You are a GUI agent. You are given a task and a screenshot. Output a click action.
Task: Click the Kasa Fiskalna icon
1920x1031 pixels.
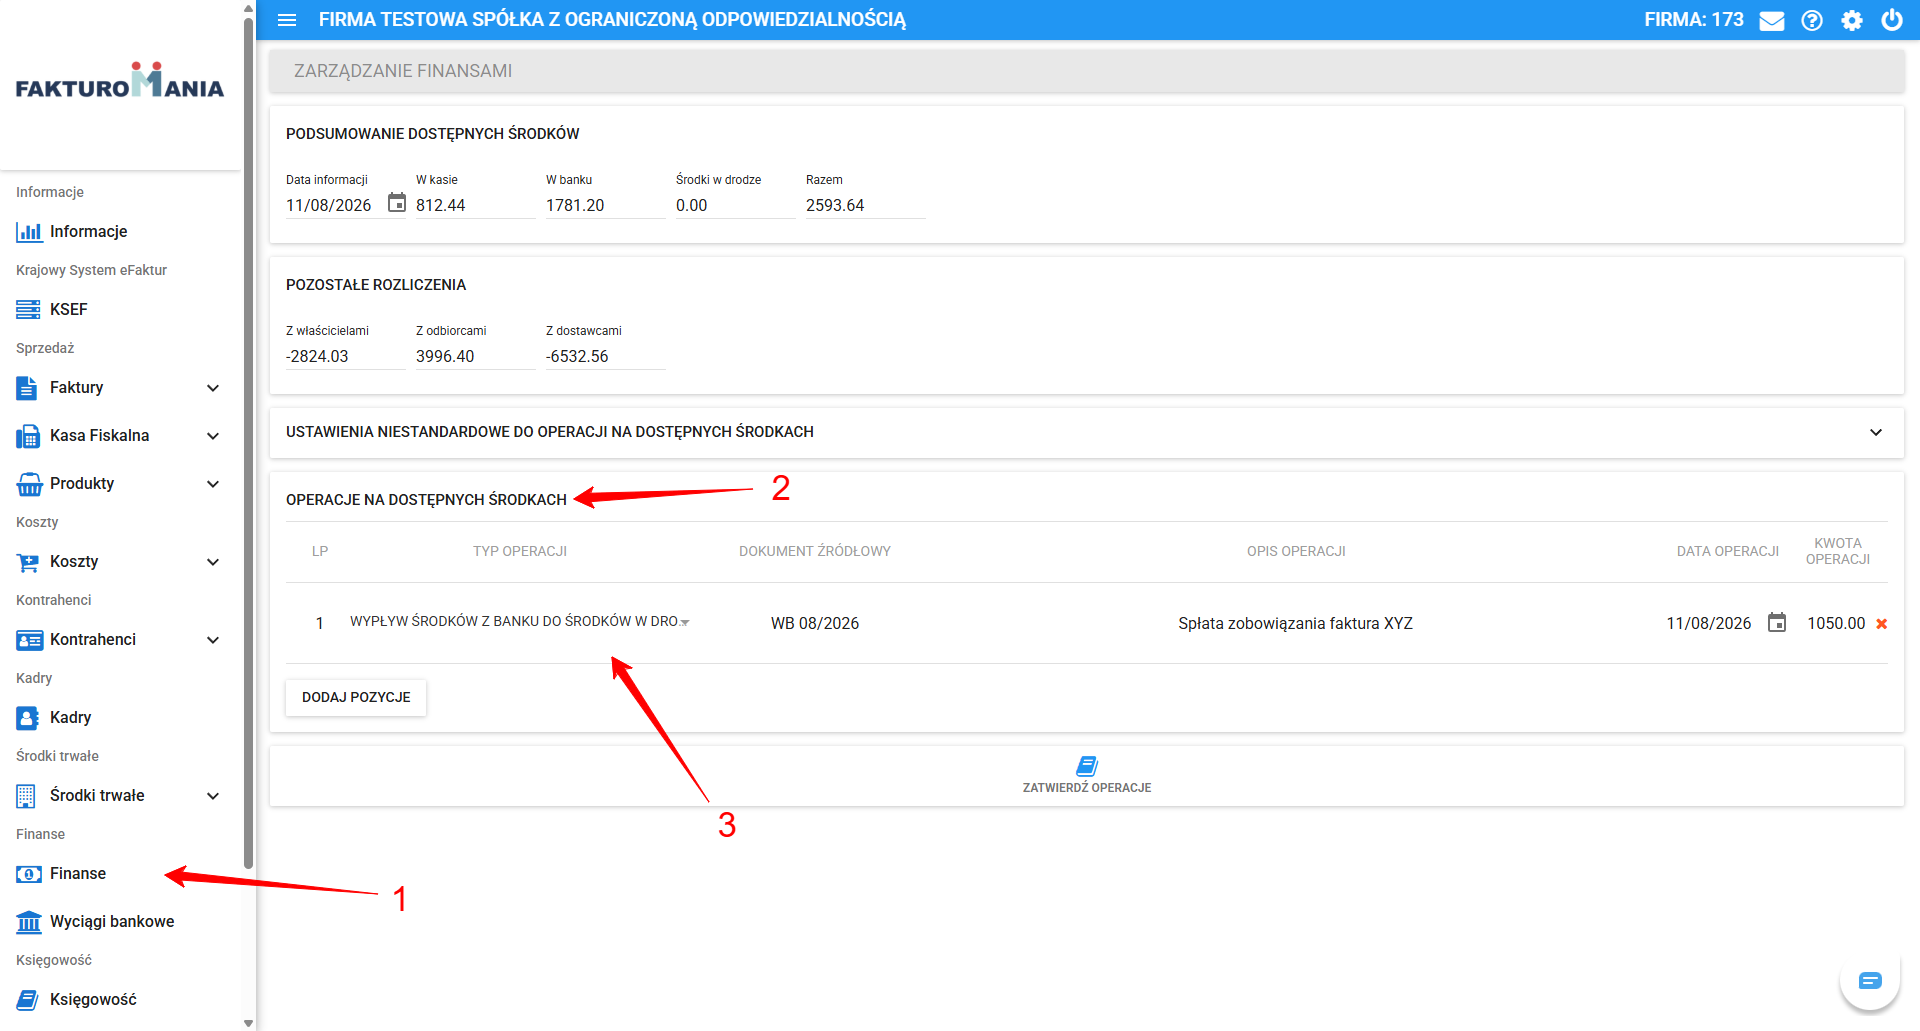pyautogui.click(x=28, y=436)
